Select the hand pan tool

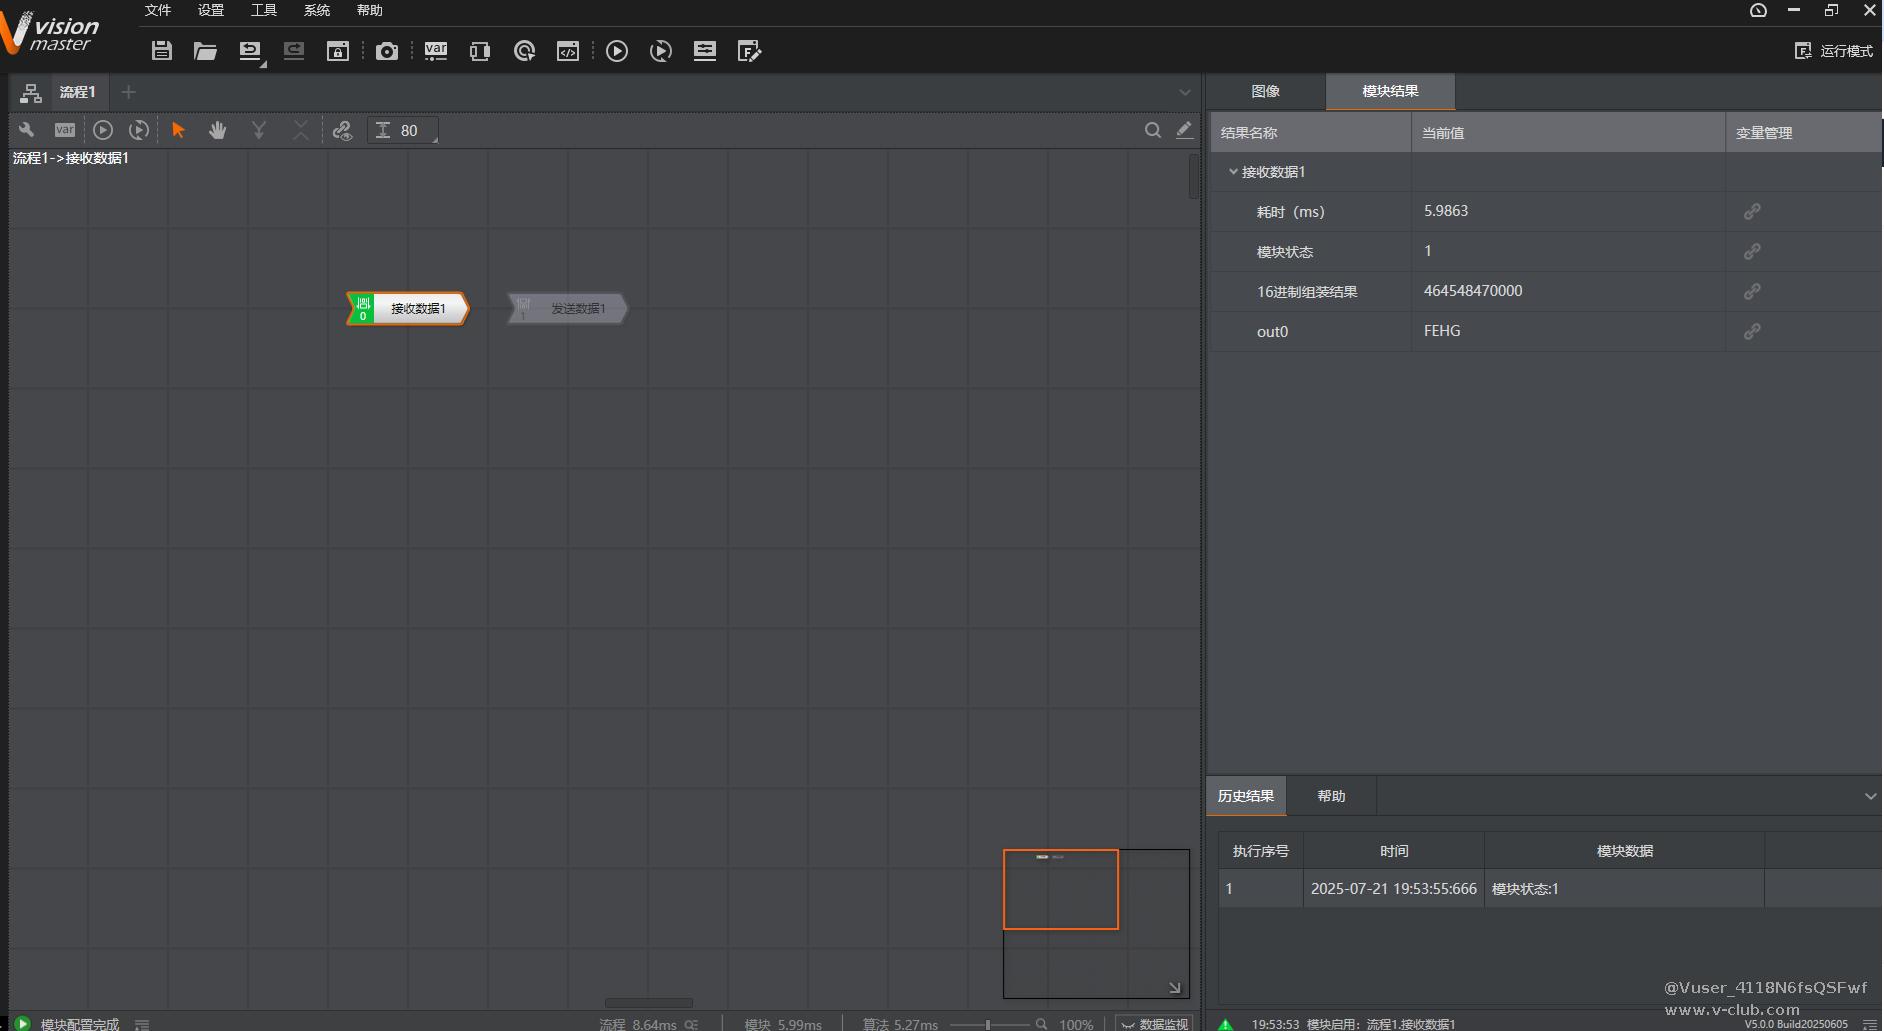[217, 130]
